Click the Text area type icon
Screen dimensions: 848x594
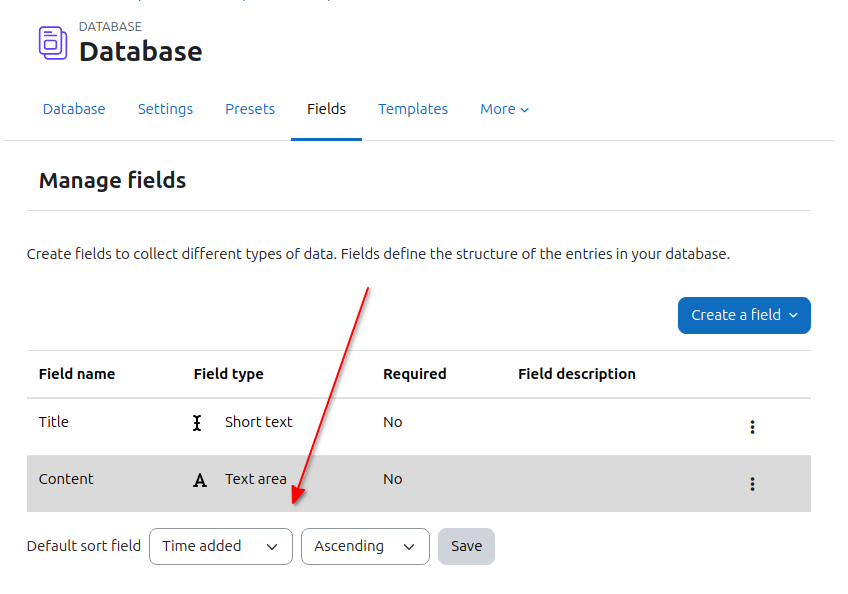[x=200, y=480]
